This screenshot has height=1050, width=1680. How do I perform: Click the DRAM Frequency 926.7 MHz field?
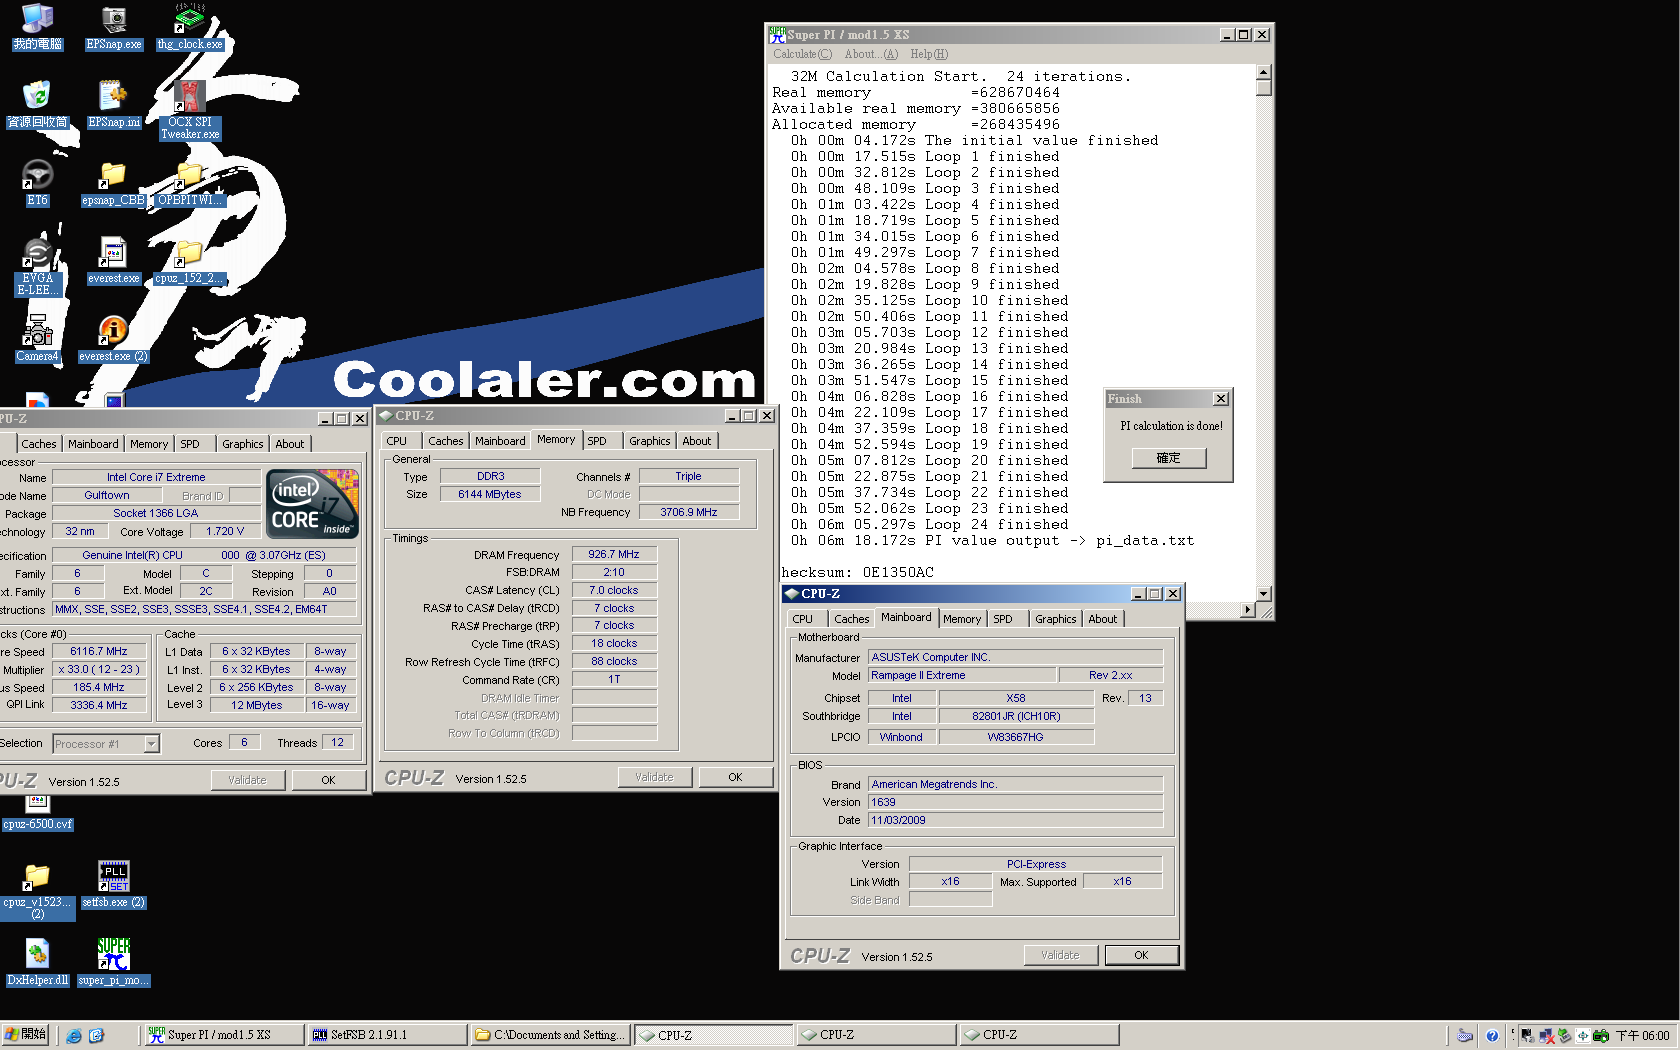pyautogui.click(x=614, y=554)
